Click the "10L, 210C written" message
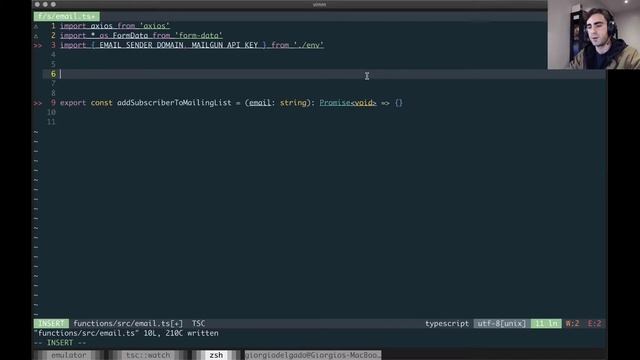Image resolution: width=640 pixels, height=360 pixels. [181, 333]
